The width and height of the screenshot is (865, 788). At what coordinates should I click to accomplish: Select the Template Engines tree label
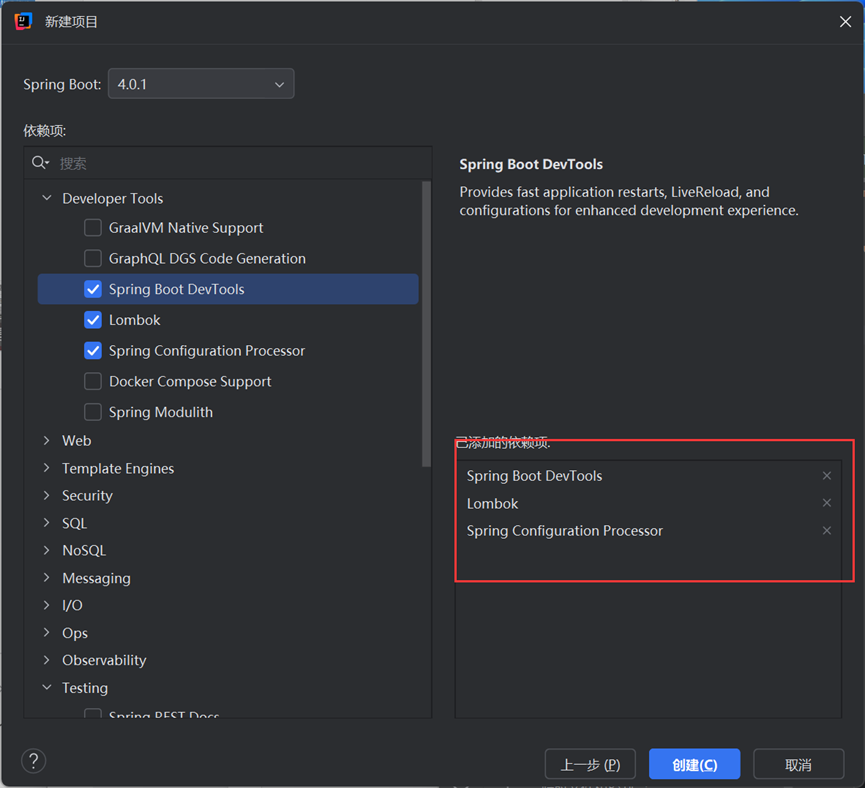tap(118, 468)
